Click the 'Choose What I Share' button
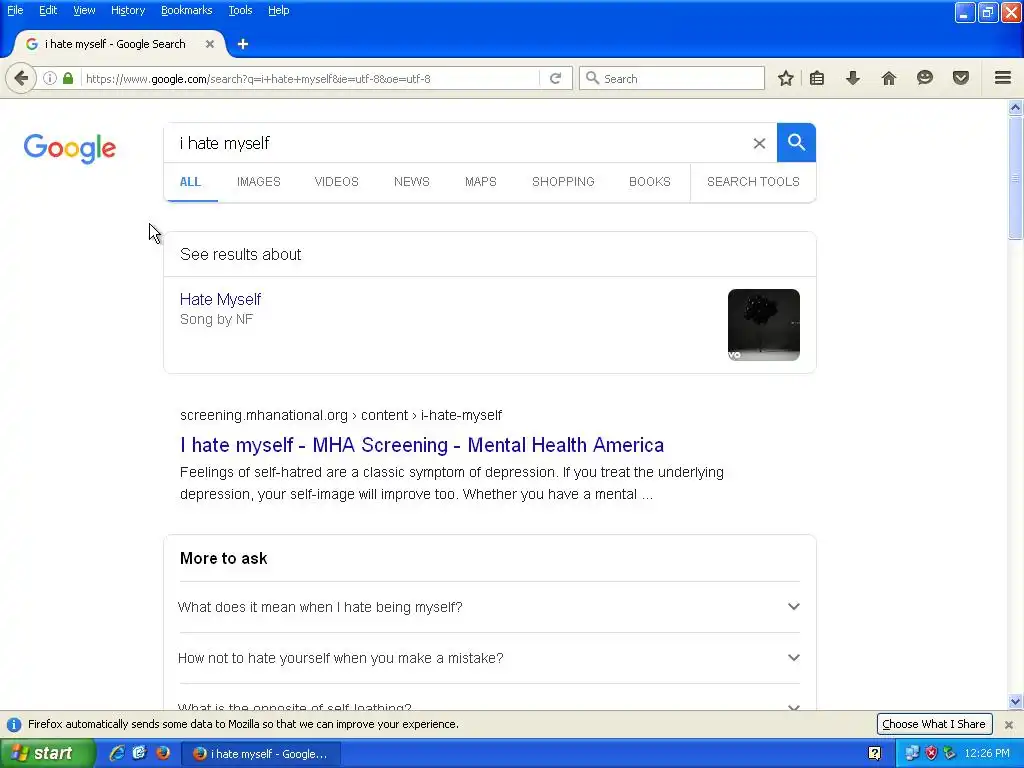Viewport: 1024px width, 768px height. (x=934, y=724)
